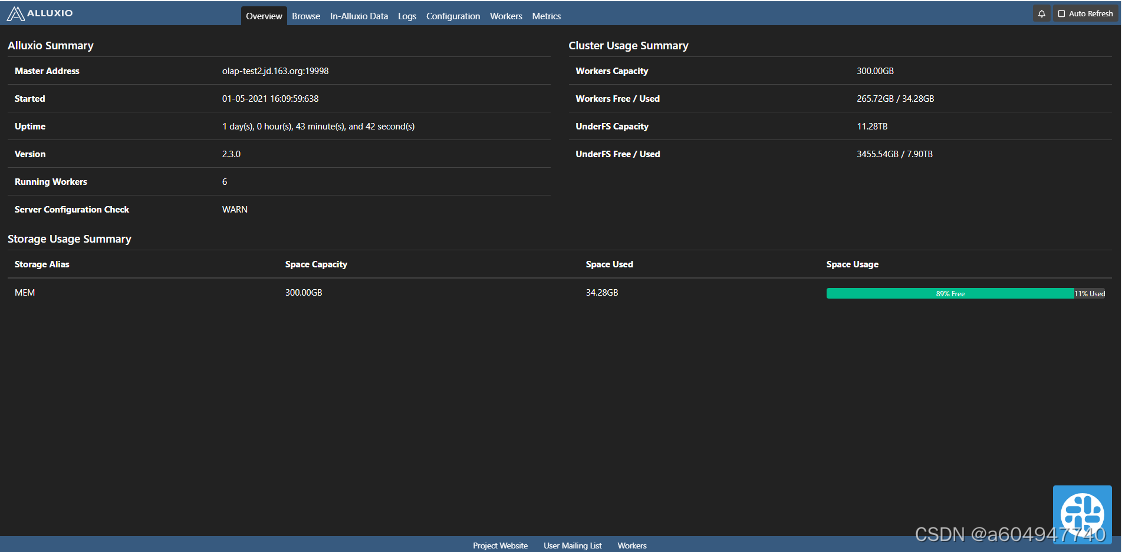
Task: Click the 'MEM' storage alias cell
Action: click(x=25, y=293)
